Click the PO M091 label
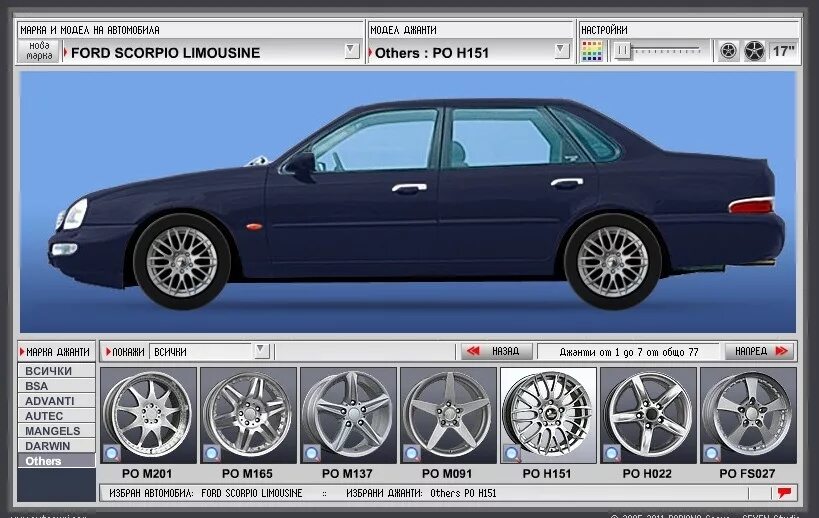Screen dimensions: 819x518 (x=447, y=474)
